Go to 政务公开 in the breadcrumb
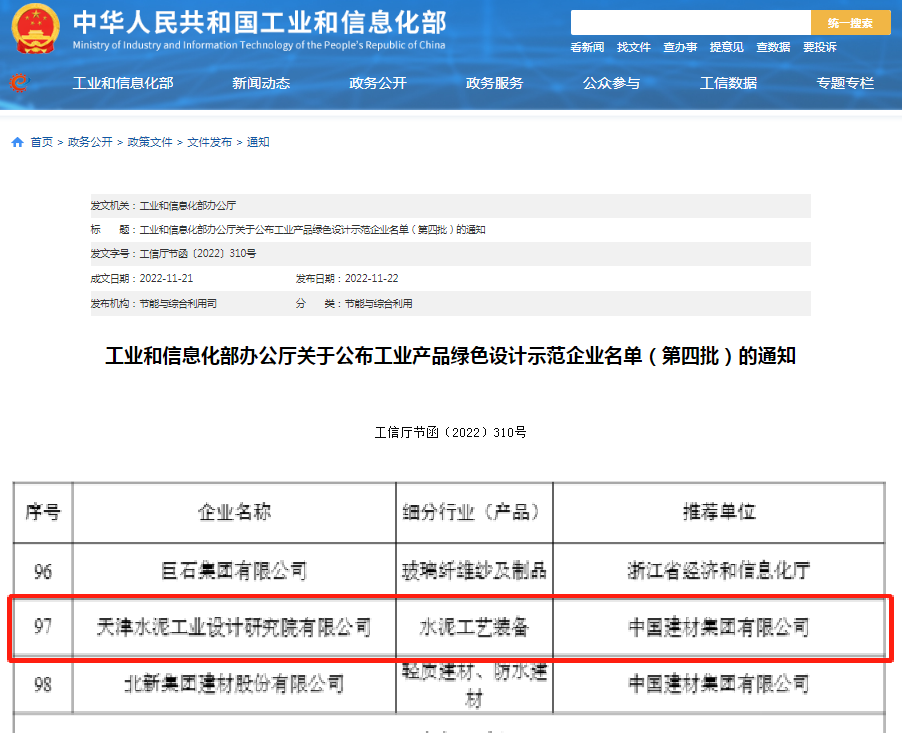 click(x=90, y=142)
